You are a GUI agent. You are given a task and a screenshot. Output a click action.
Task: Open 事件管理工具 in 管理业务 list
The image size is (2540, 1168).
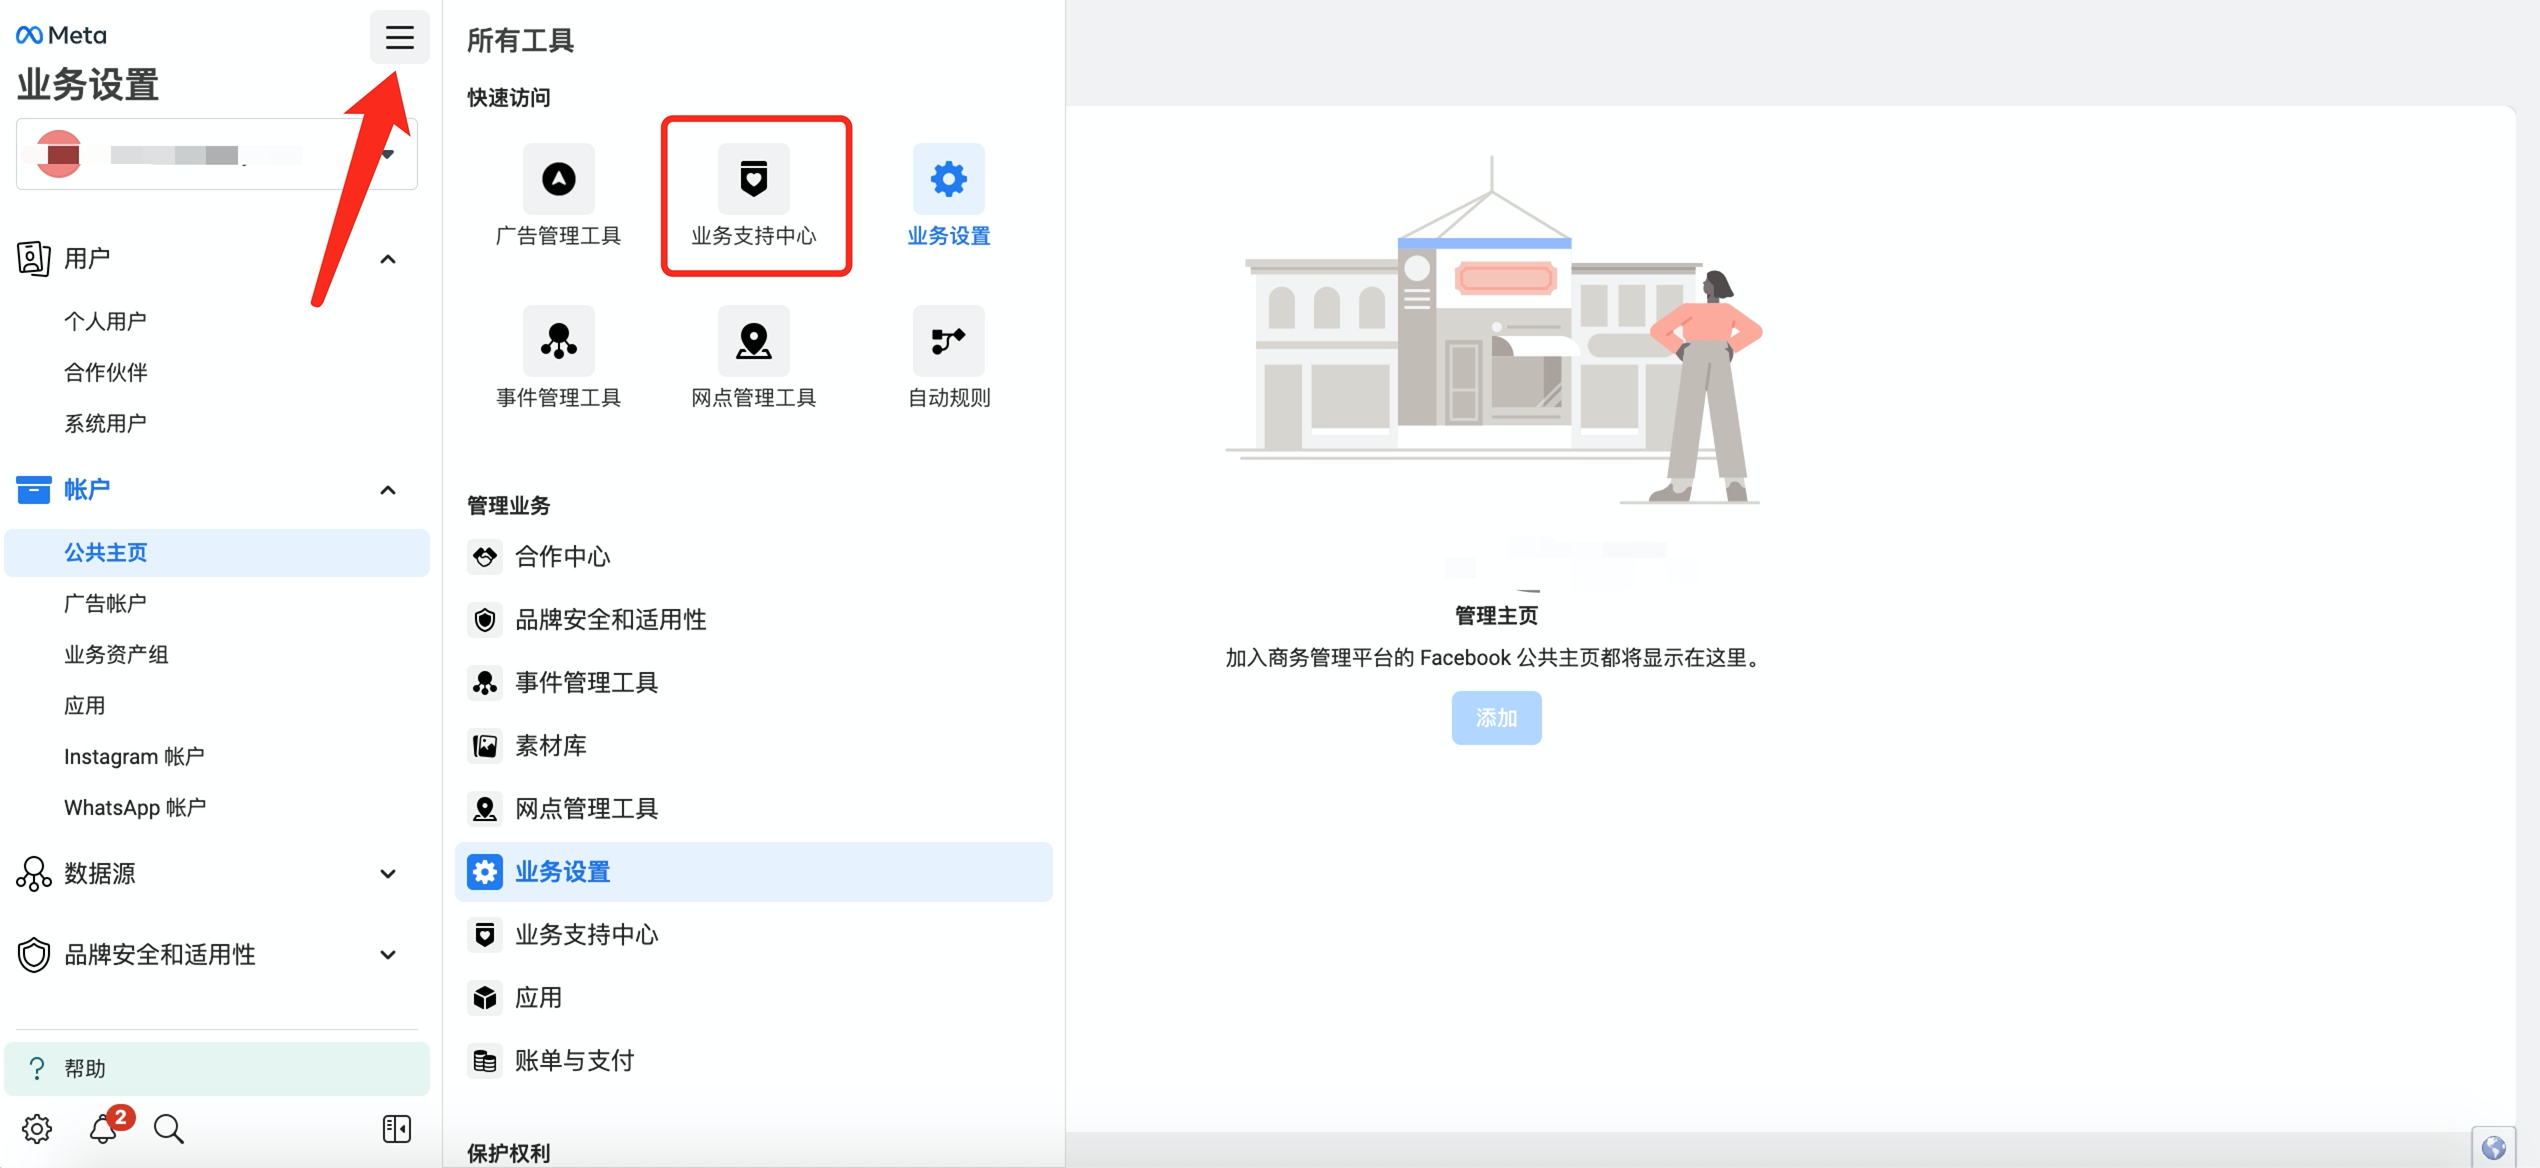(753, 683)
